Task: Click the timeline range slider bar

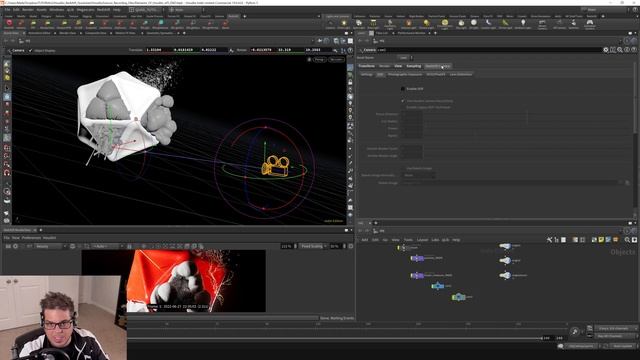Action: tap(335, 338)
